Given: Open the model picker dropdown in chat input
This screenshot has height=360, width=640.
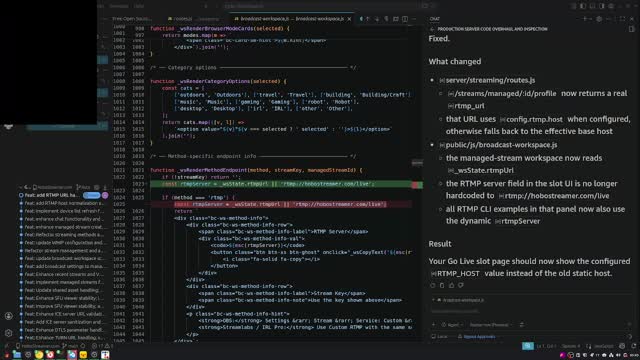Looking at the screenshot, I should 491,325.
